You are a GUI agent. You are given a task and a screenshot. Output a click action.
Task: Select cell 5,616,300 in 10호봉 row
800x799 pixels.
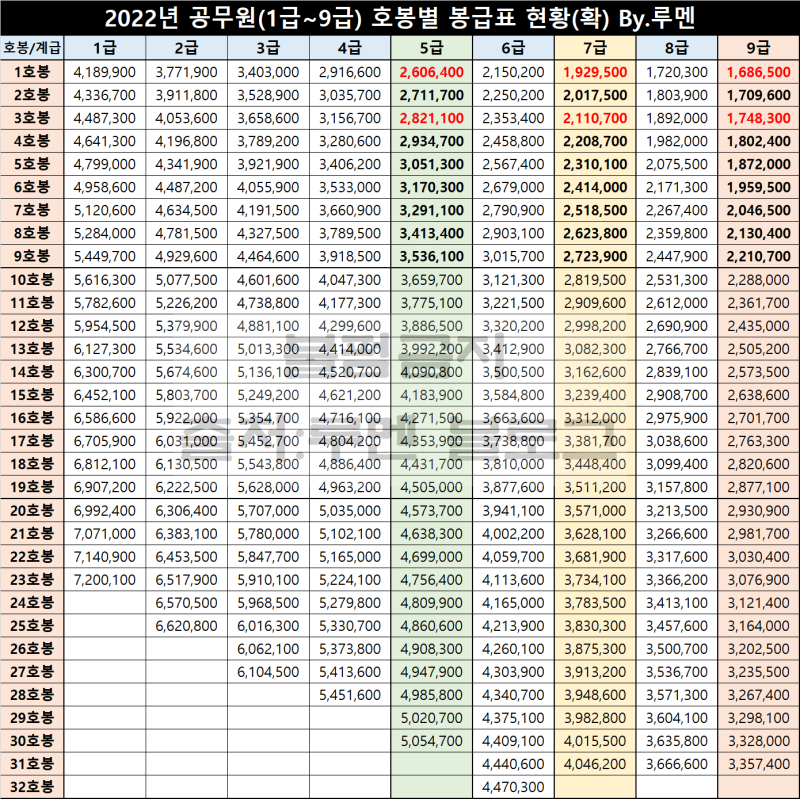coord(105,280)
